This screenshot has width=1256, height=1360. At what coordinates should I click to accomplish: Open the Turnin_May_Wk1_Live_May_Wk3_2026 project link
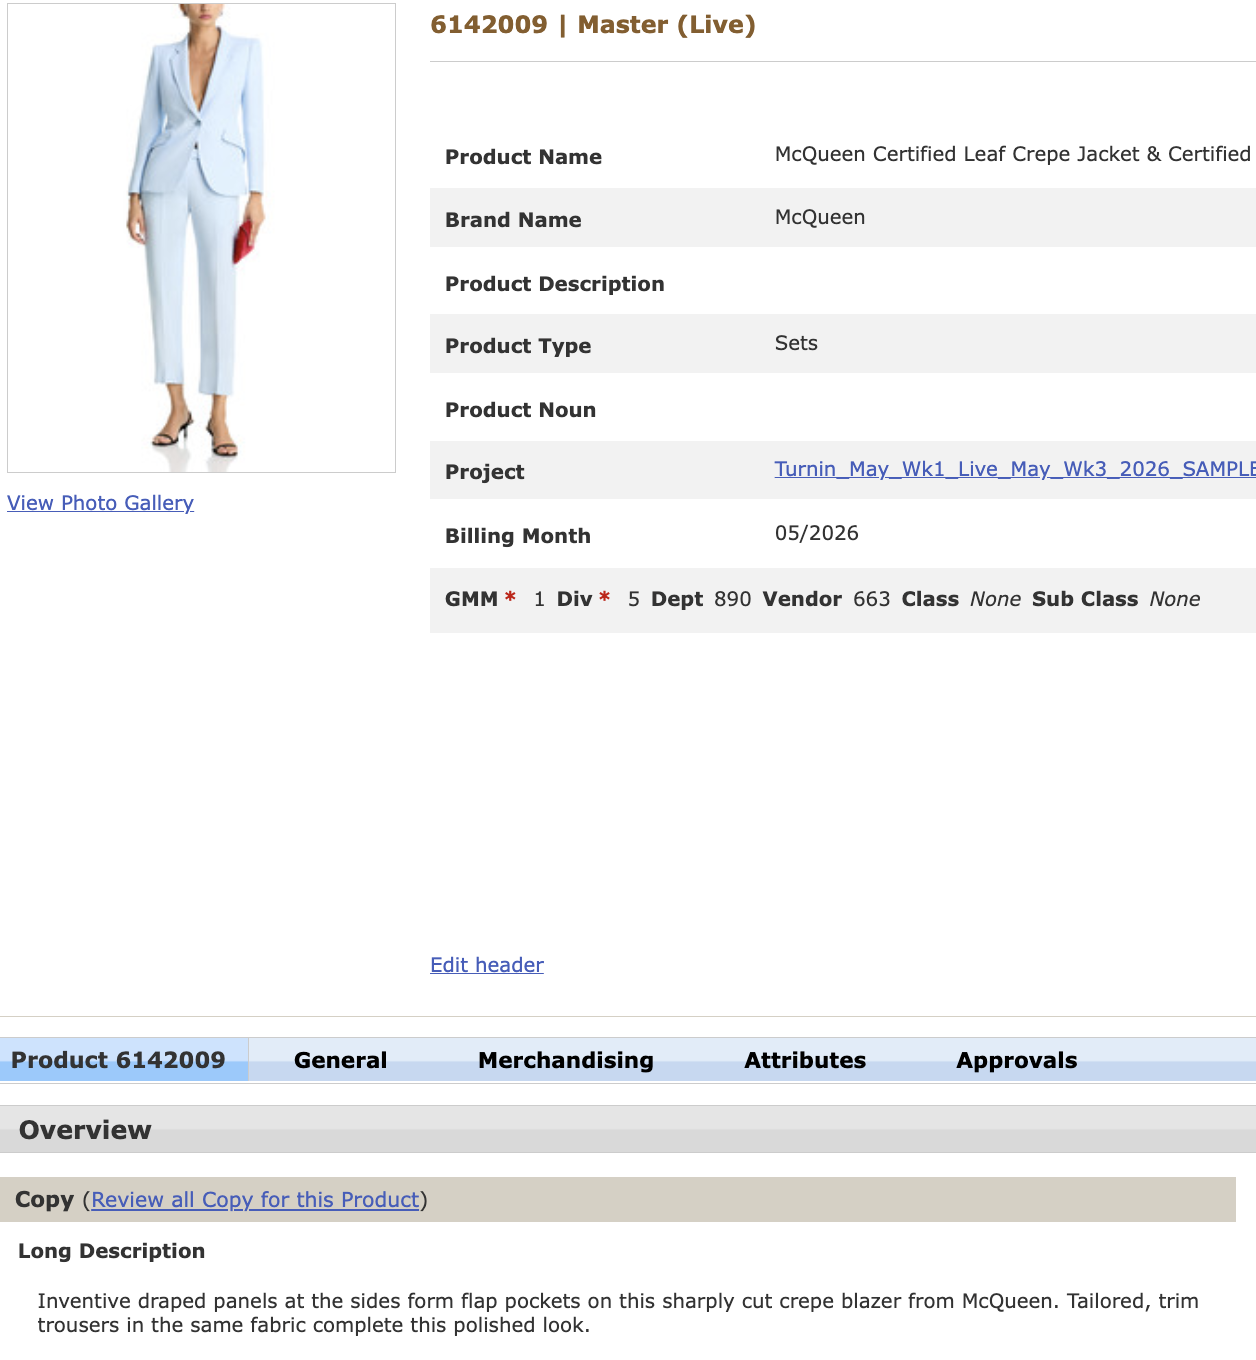click(1015, 469)
